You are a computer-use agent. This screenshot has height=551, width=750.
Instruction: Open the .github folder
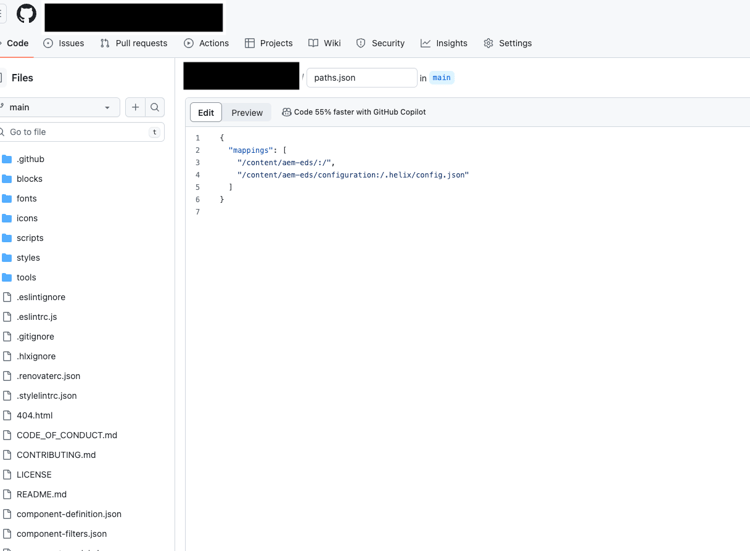point(30,159)
